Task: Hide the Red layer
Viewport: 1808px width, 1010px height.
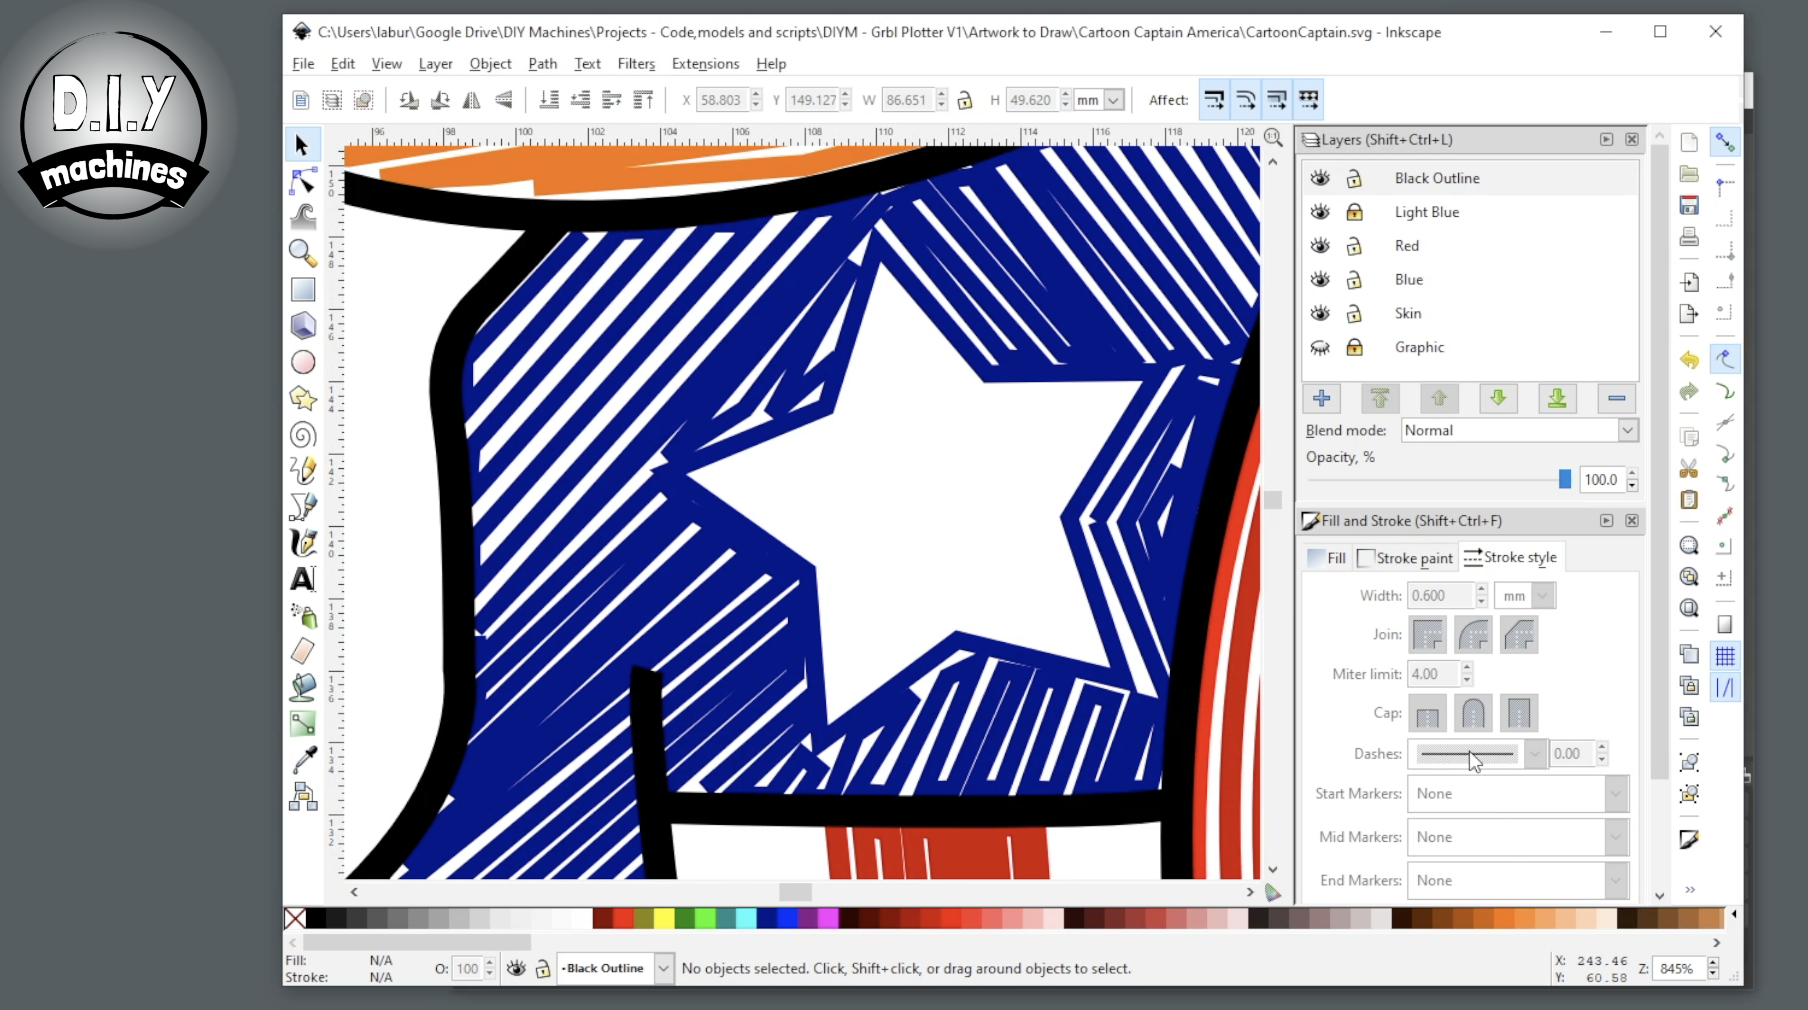Action: 1320,246
